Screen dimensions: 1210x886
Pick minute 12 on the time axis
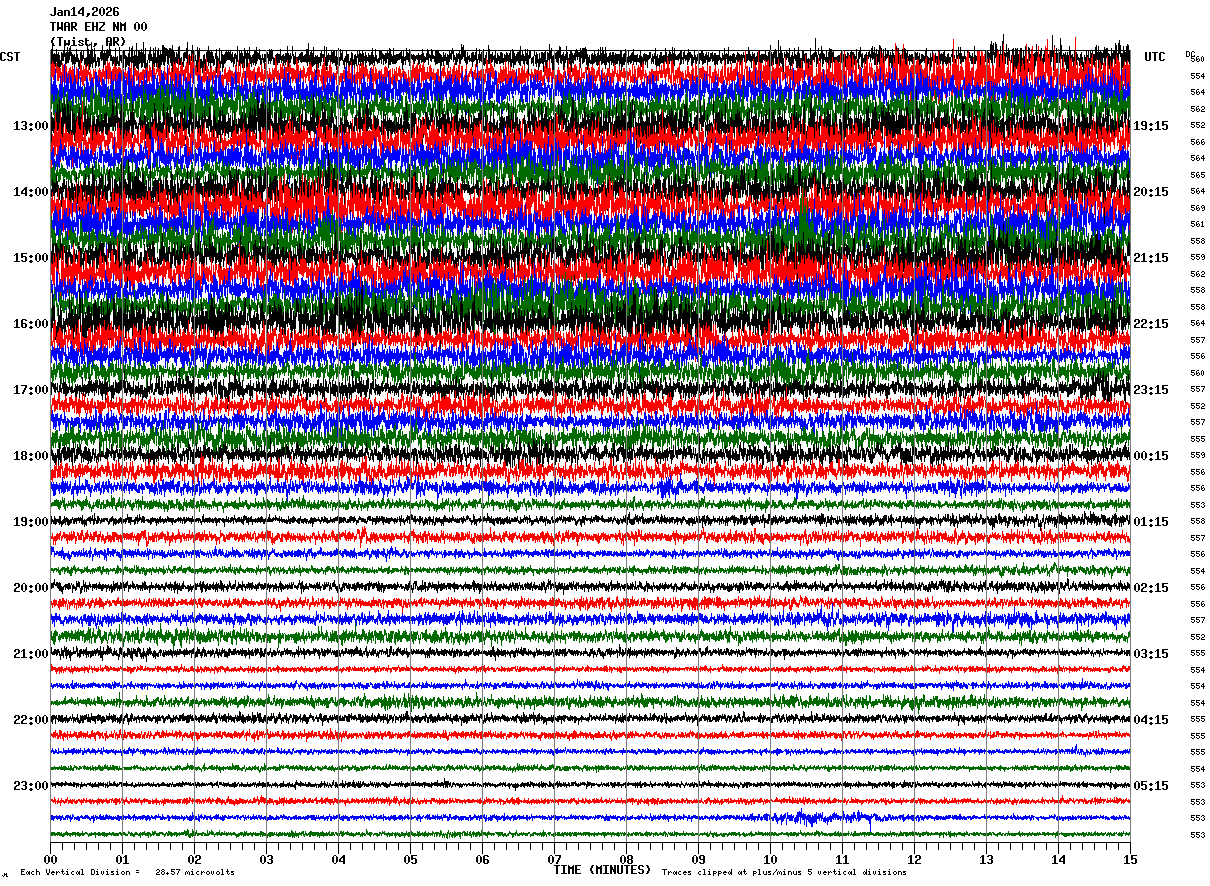click(914, 859)
